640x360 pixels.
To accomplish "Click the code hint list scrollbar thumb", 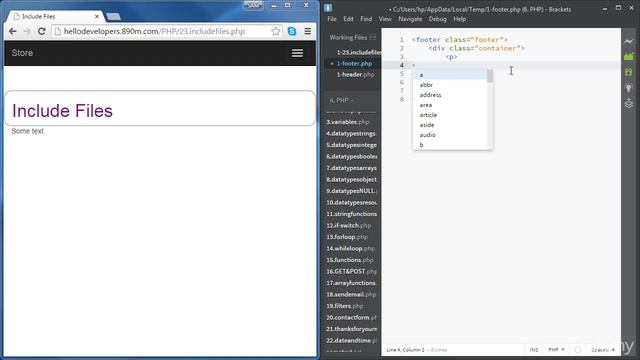I will (490, 76).
